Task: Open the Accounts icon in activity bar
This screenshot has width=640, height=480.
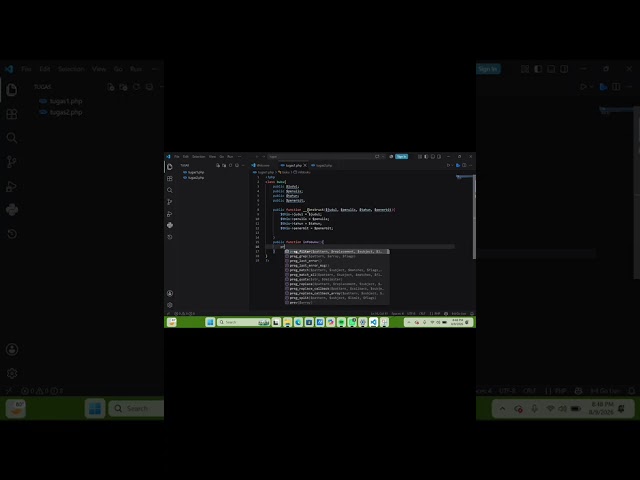Action: coord(170,293)
